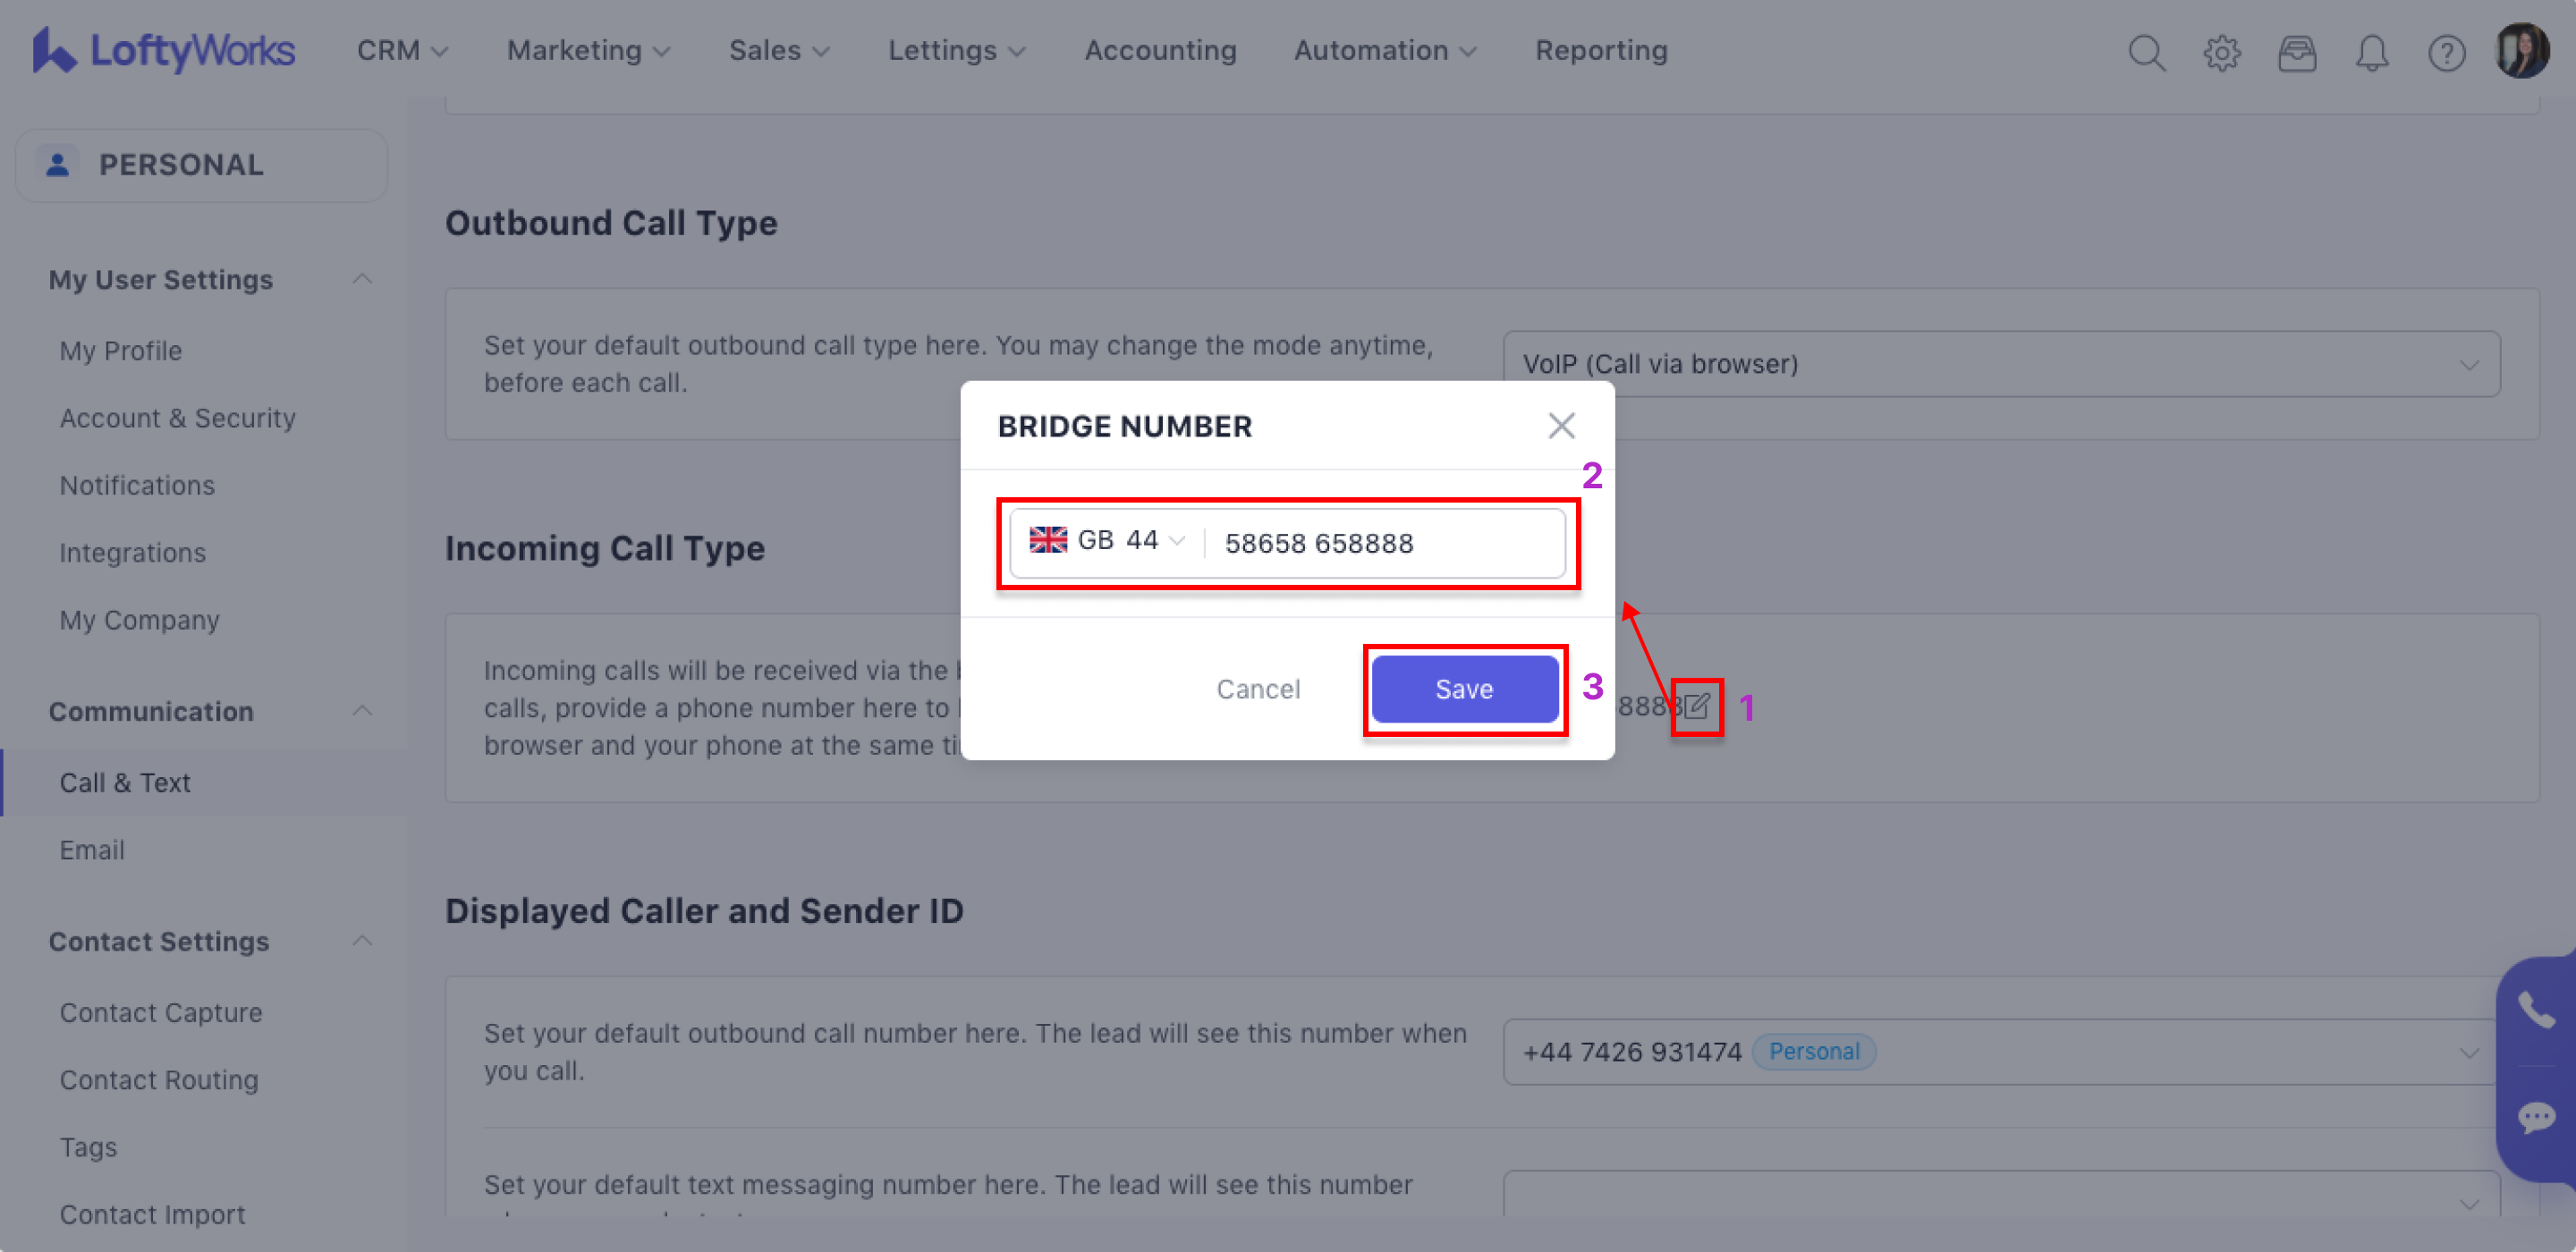Close the Bridge Number dialog
This screenshot has width=2576, height=1252.
pyautogui.click(x=1561, y=426)
